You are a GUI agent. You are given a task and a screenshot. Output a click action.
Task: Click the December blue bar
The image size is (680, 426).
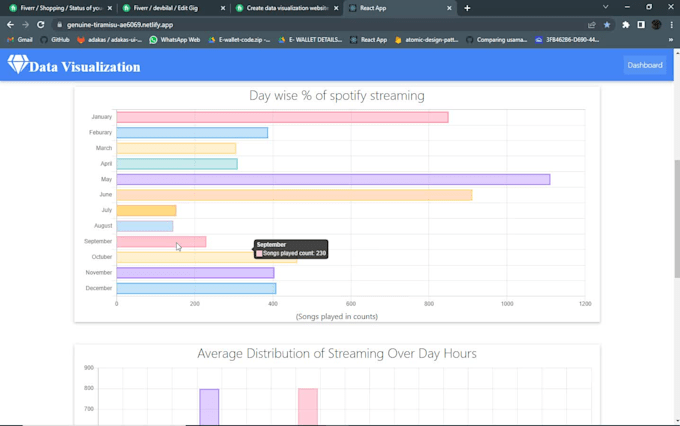(x=196, y=288)
